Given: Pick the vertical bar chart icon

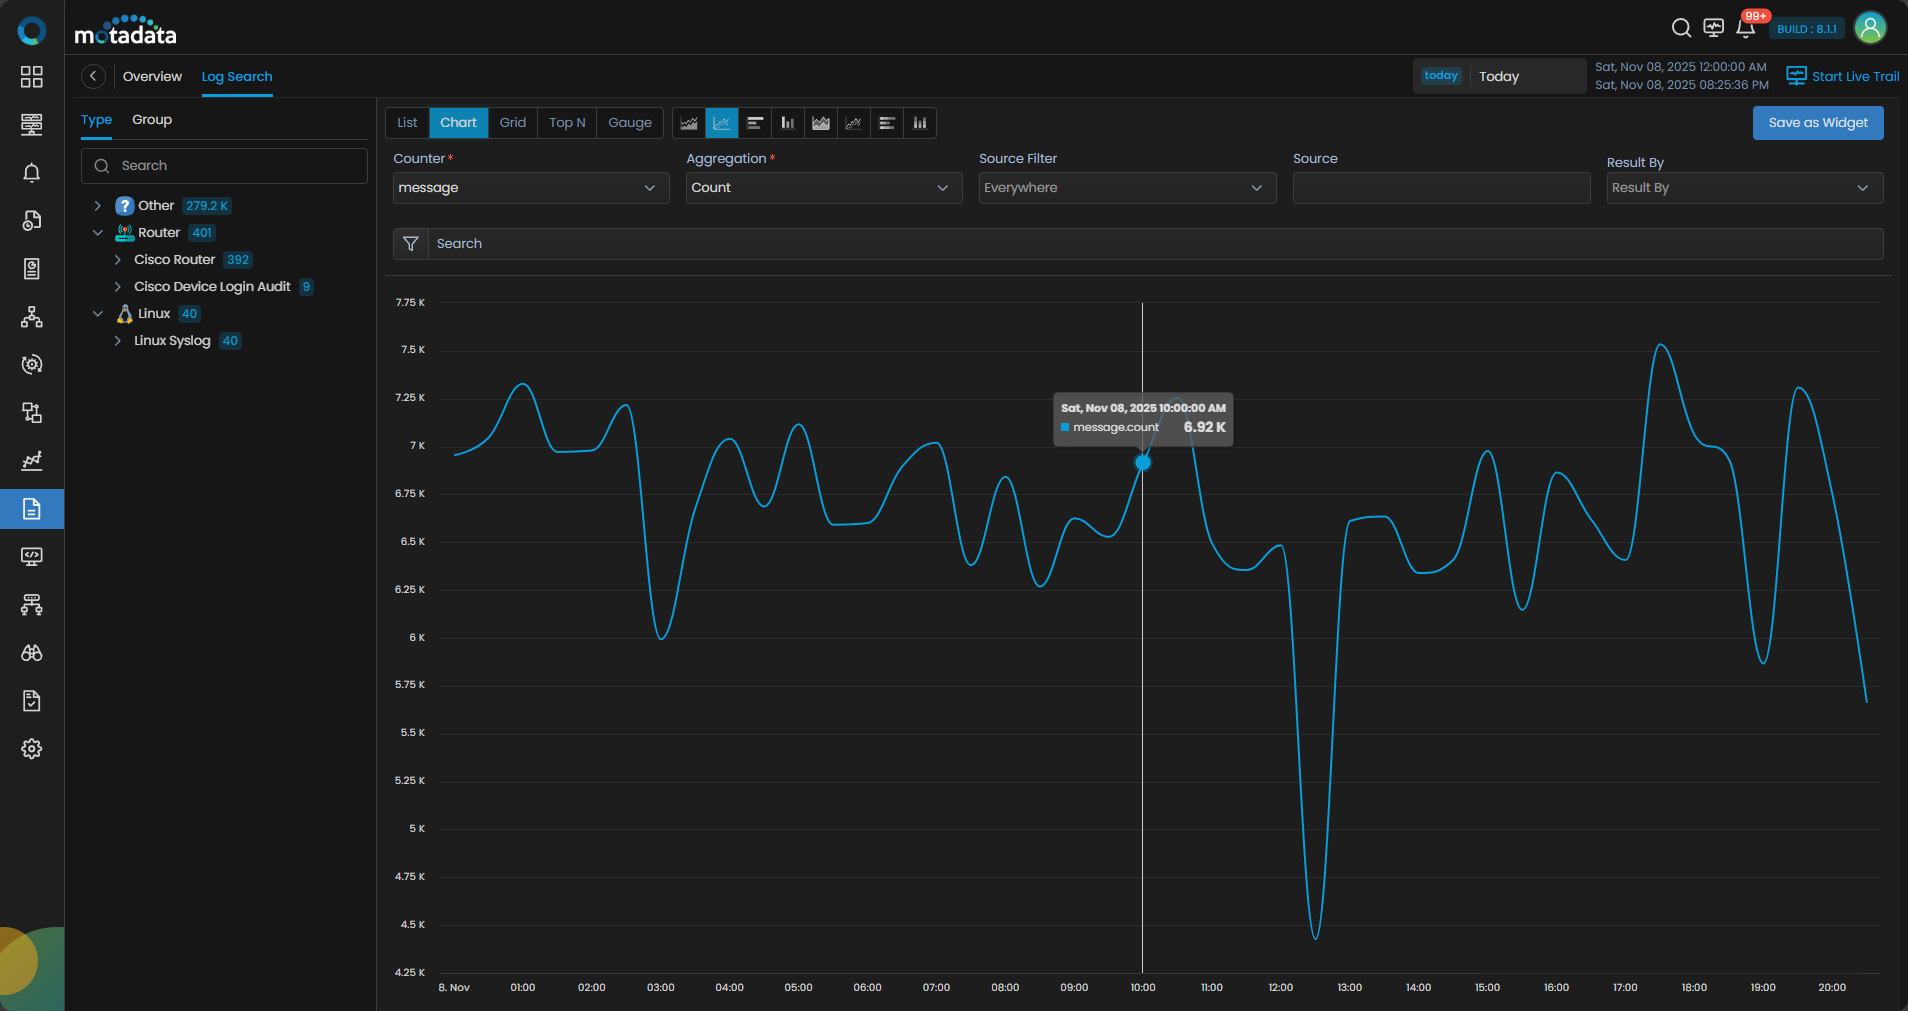Looking at the screenshot, I should tap(788, 123).
